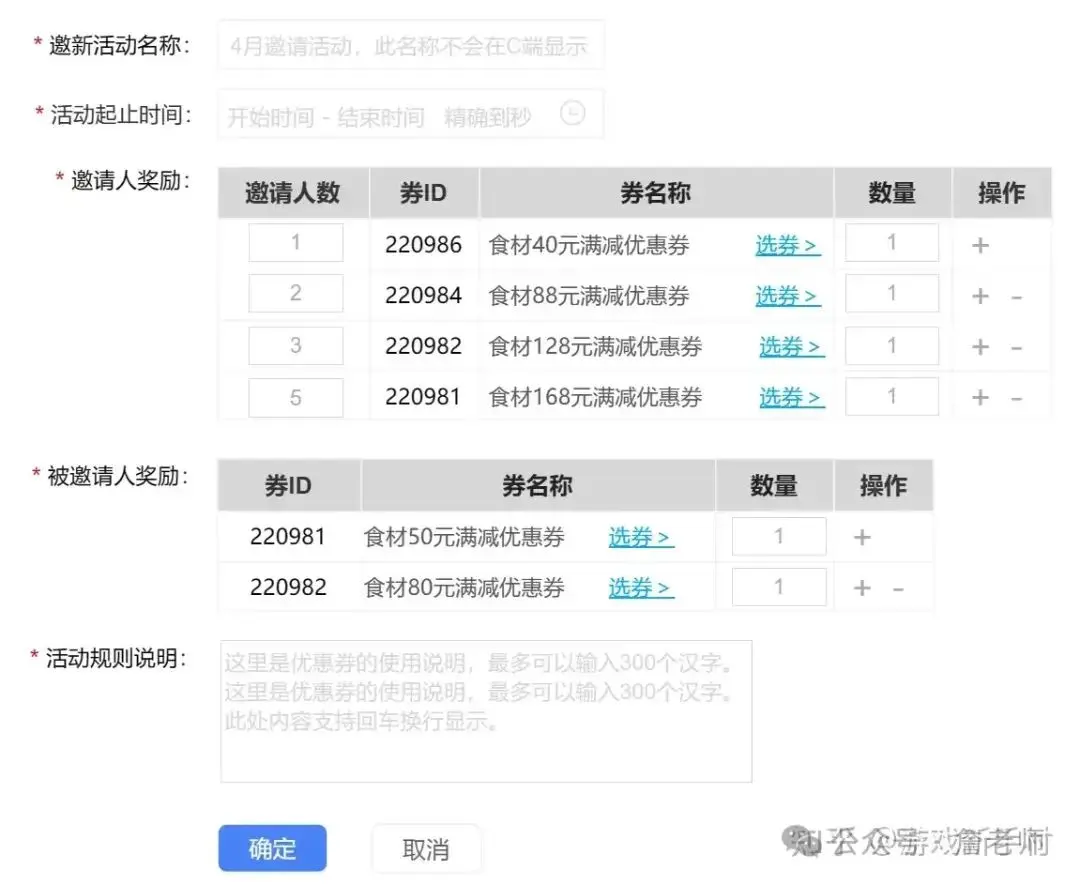Click the 确定 confirm button
1080x885 pixels.
click(x=272, y=847)
